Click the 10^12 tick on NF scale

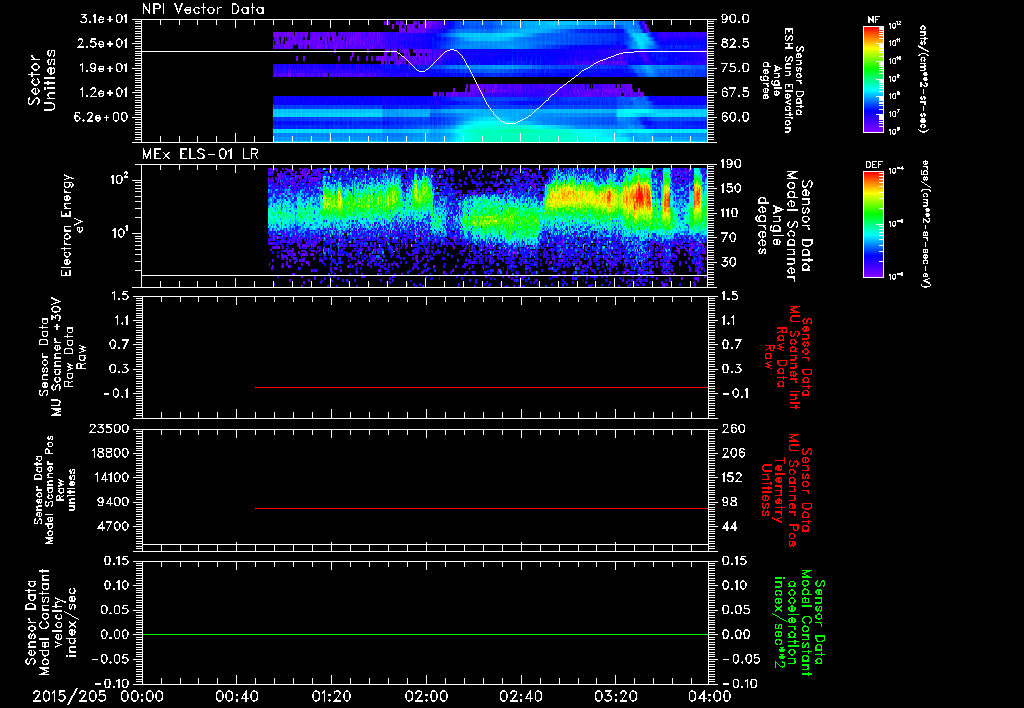coord(895,25)
